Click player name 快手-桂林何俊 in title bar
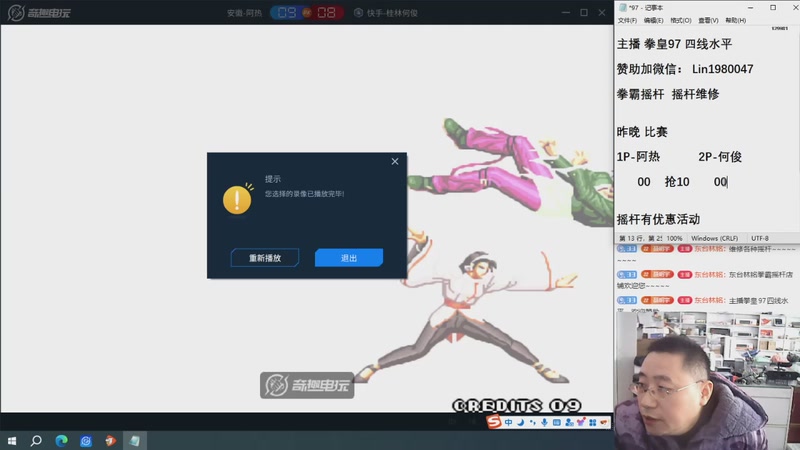The width and height of the screenshot is (800, 450). click(x=392, y=13)
